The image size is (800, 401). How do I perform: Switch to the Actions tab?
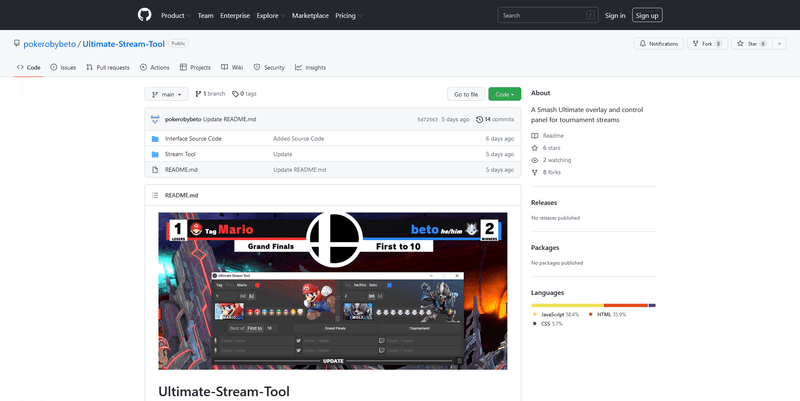point(155,67)
